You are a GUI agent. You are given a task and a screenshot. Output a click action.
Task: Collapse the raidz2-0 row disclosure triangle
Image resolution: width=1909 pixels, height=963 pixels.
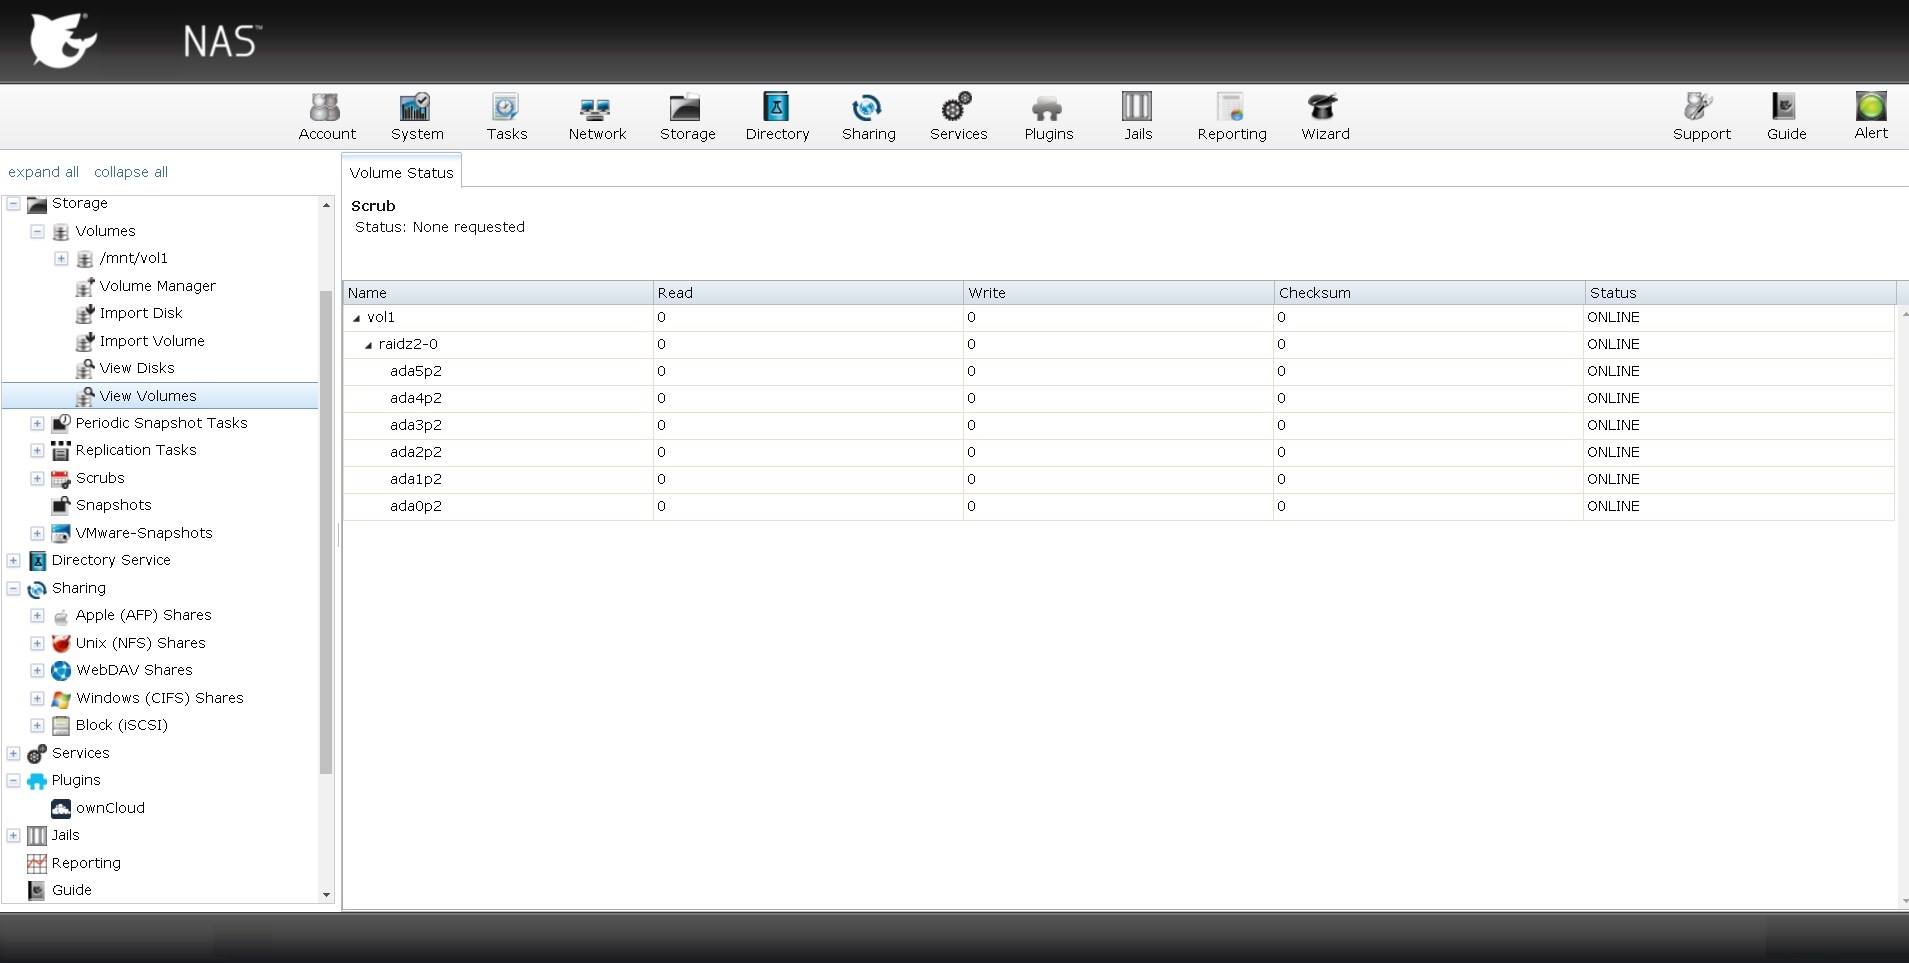click(369, 345)
